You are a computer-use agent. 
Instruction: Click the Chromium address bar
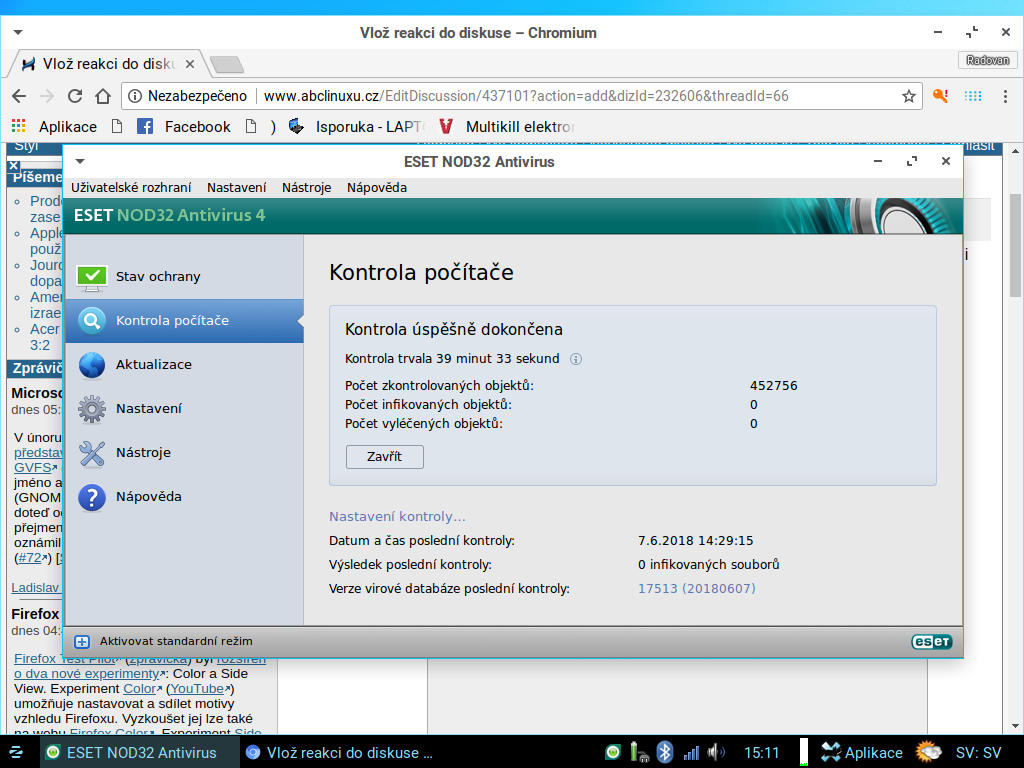click(521, 96)
